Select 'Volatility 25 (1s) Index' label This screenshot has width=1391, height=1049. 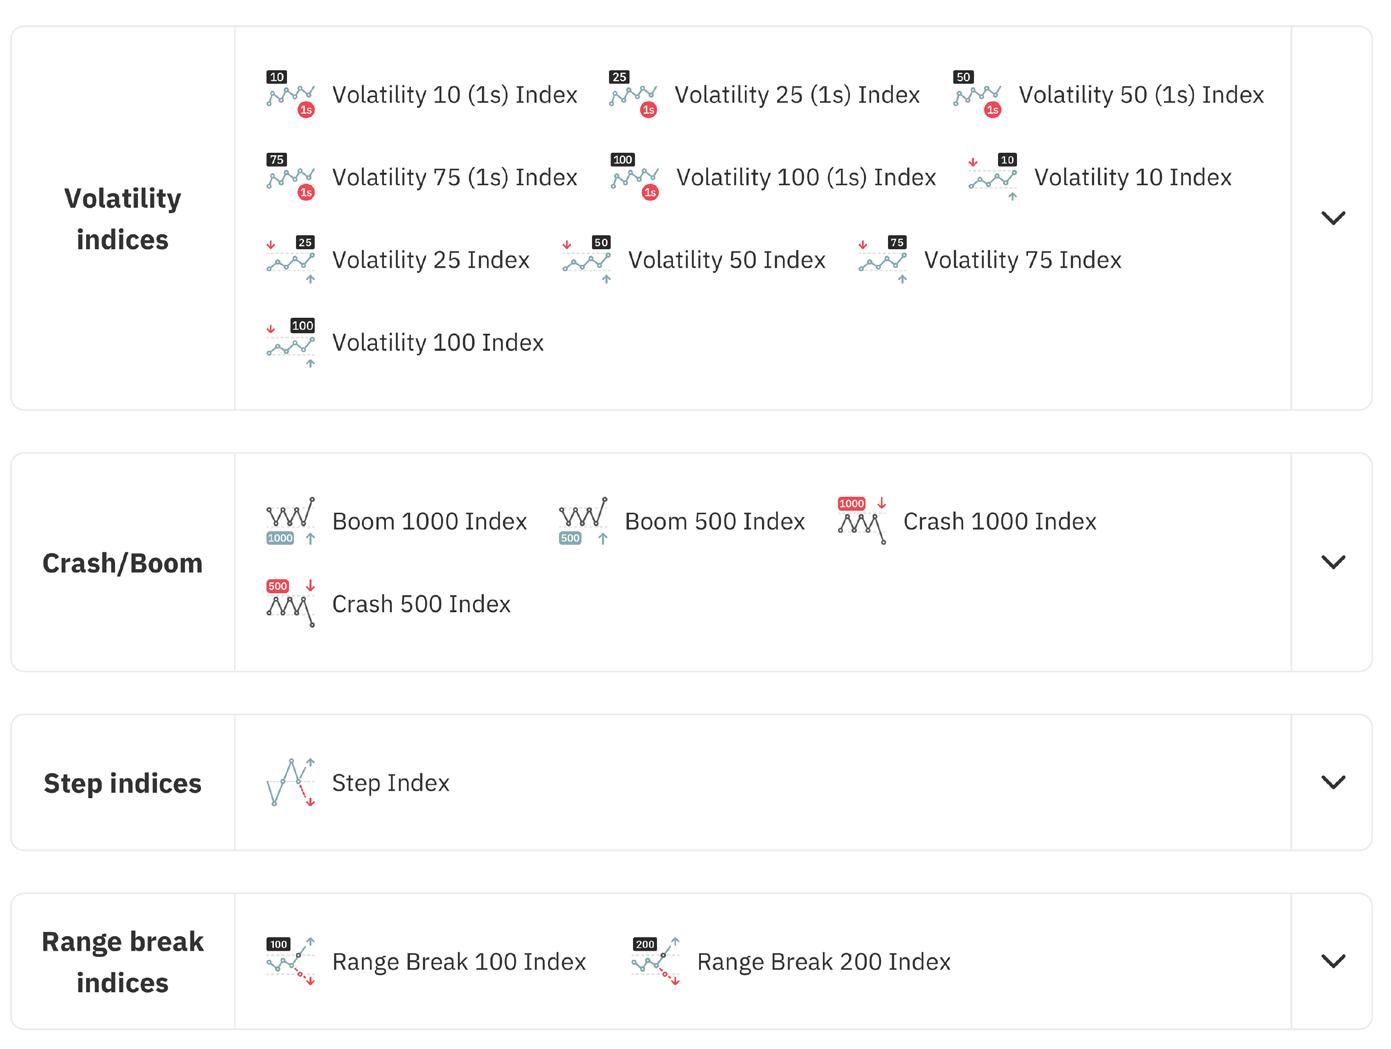tap(797, 95)
